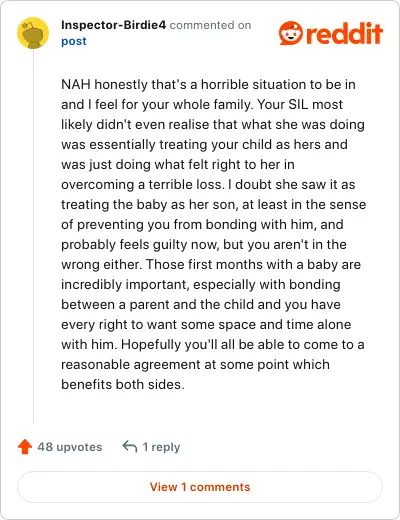Click the 'View 1 comments' button
This screenshot has width=400, height=520.
(x=200, y=487)
